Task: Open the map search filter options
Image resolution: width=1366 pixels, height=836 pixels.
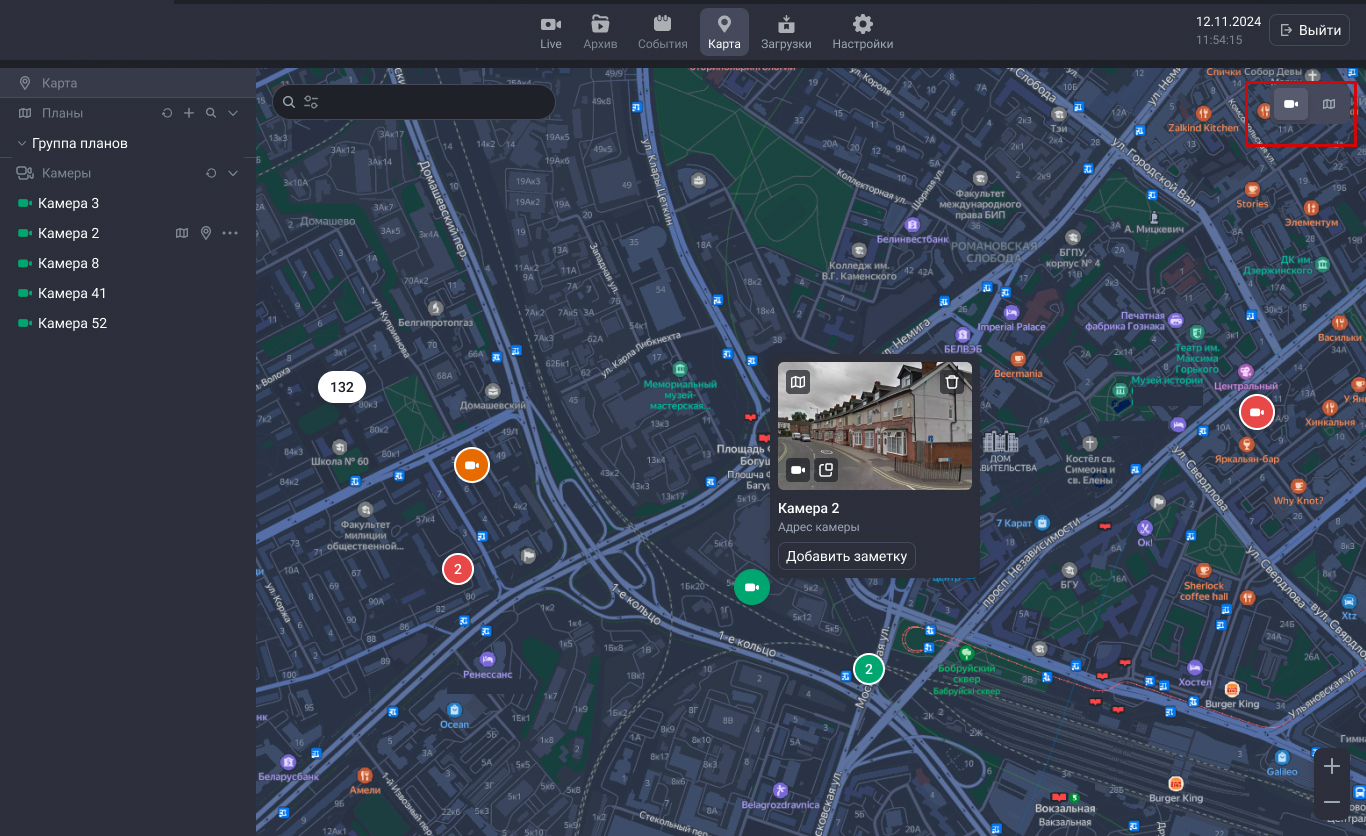Action: (x=311, y=102)
